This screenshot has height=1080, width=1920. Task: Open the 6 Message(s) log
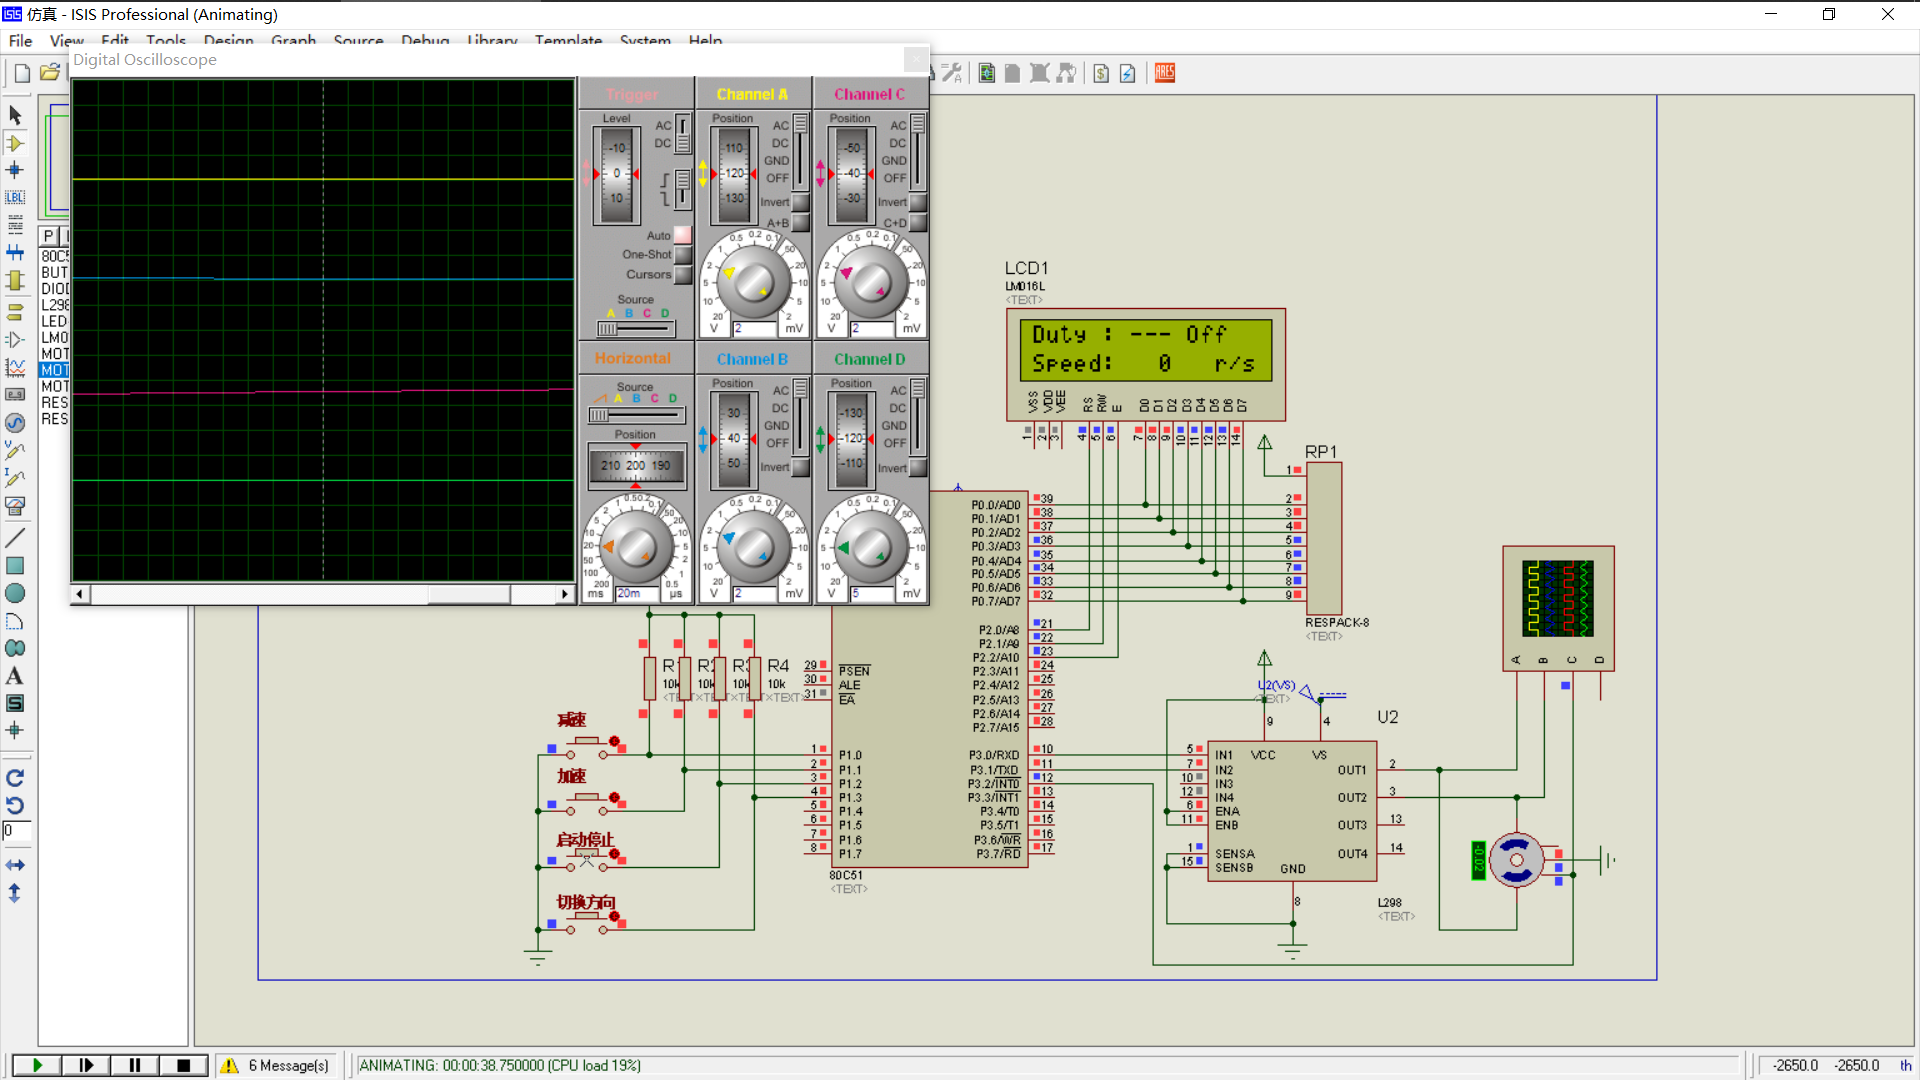click(275, 1065)
